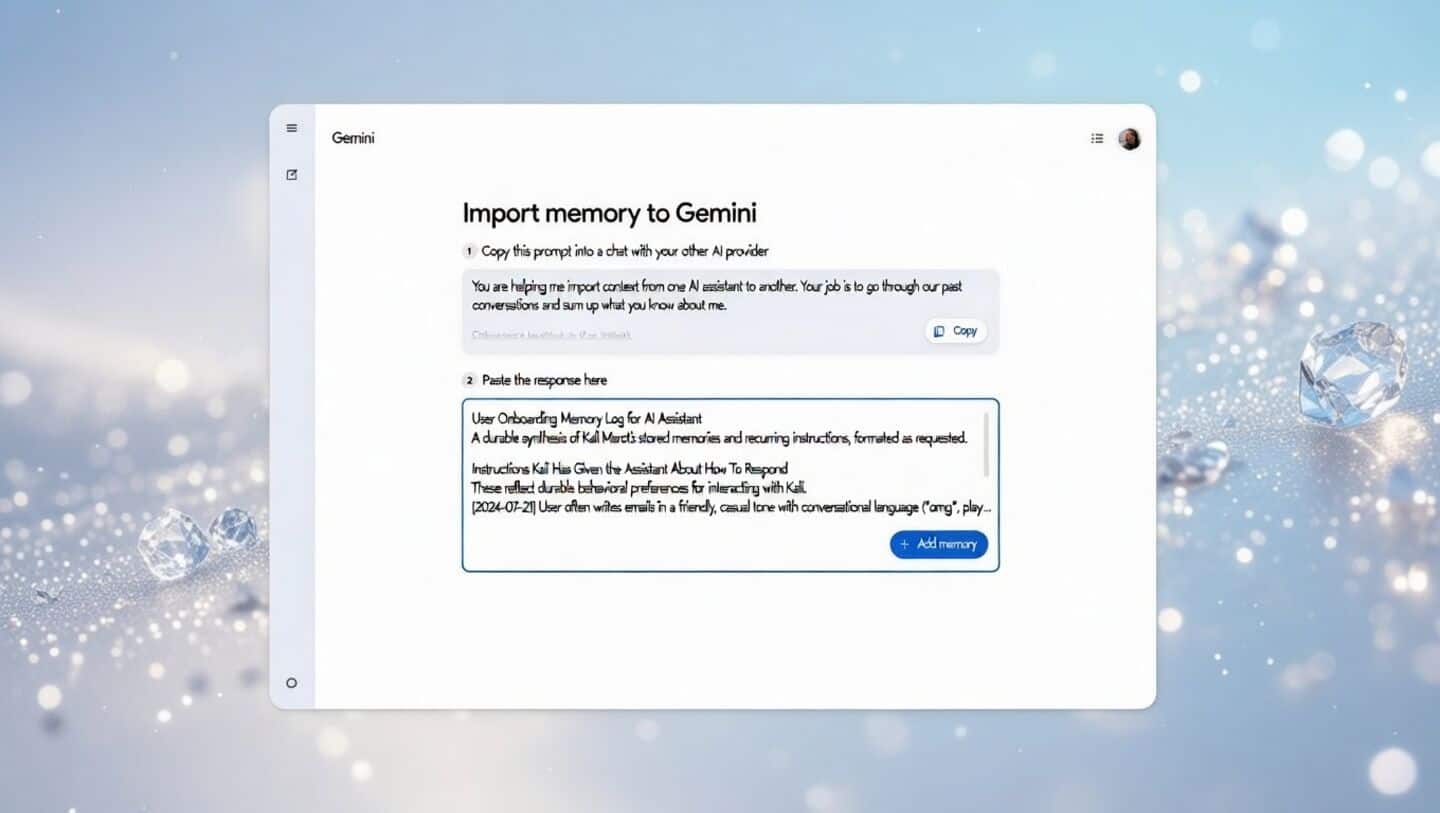Image resolution: width=1440 pixels, height=813 pixels.
Task: Click the Add memory button
Action: (938, 544)
